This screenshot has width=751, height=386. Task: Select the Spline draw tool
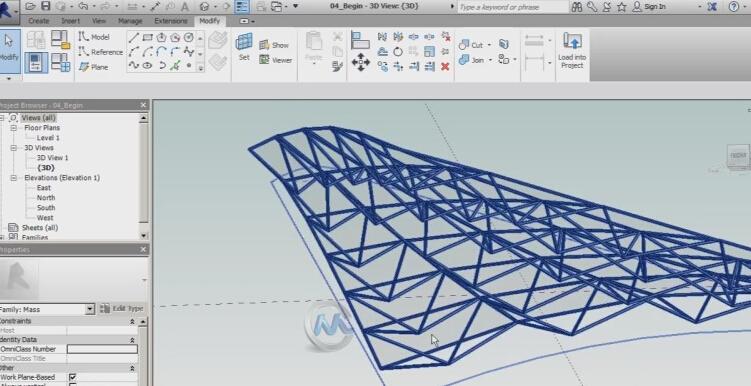coord(134,66)
